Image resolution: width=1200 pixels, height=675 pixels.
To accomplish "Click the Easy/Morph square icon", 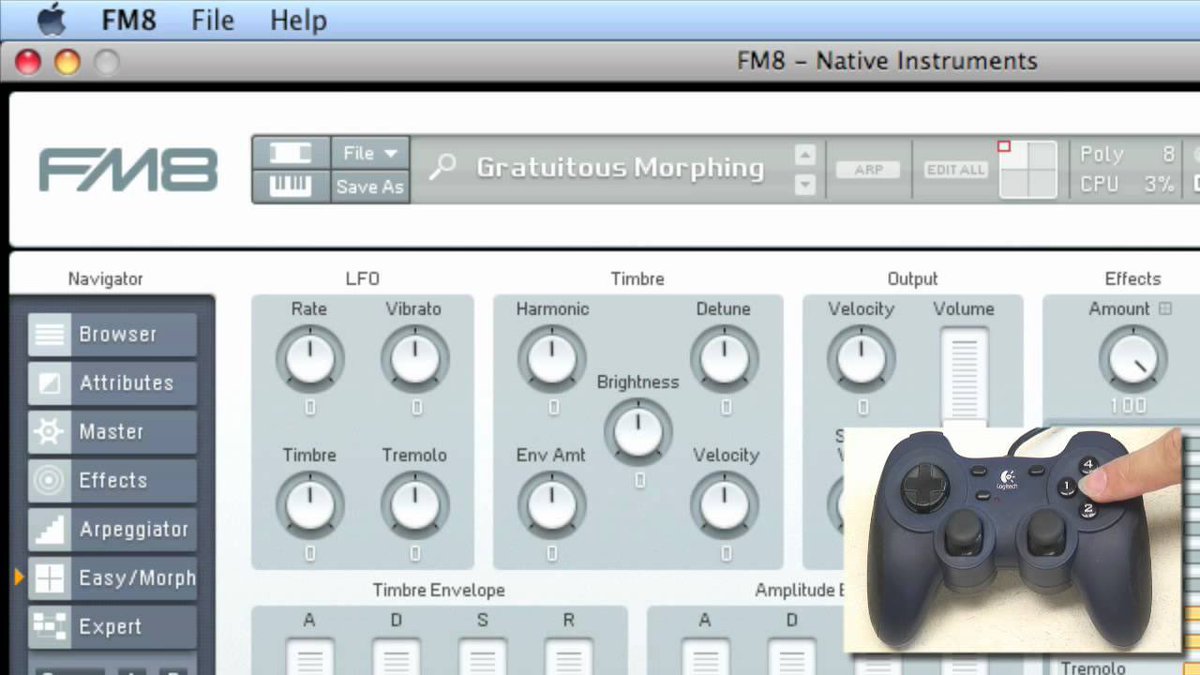I will [x=49, y=578].
